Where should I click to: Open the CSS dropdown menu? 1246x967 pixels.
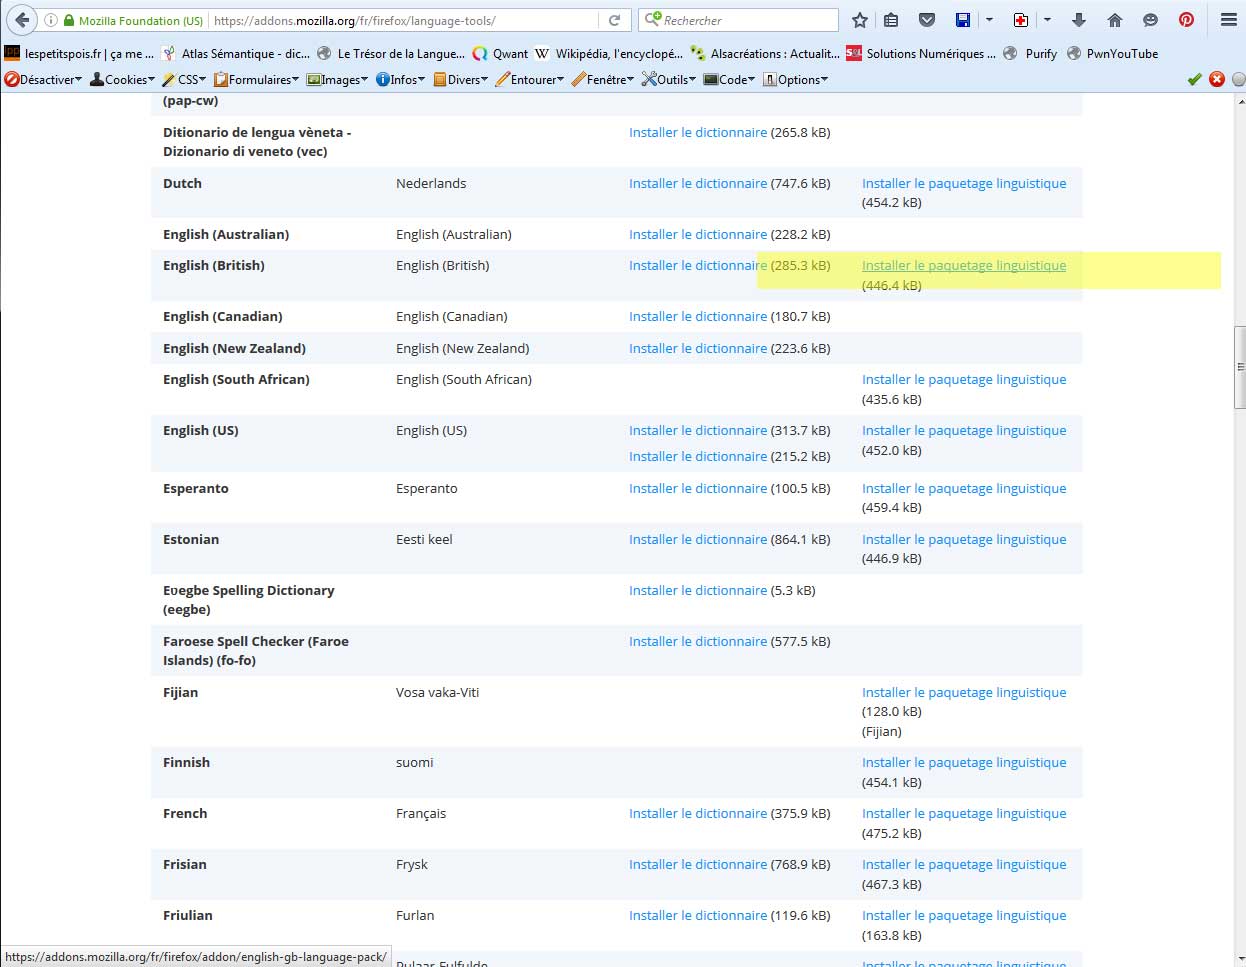pyautogui.click(x=184, y=79)
